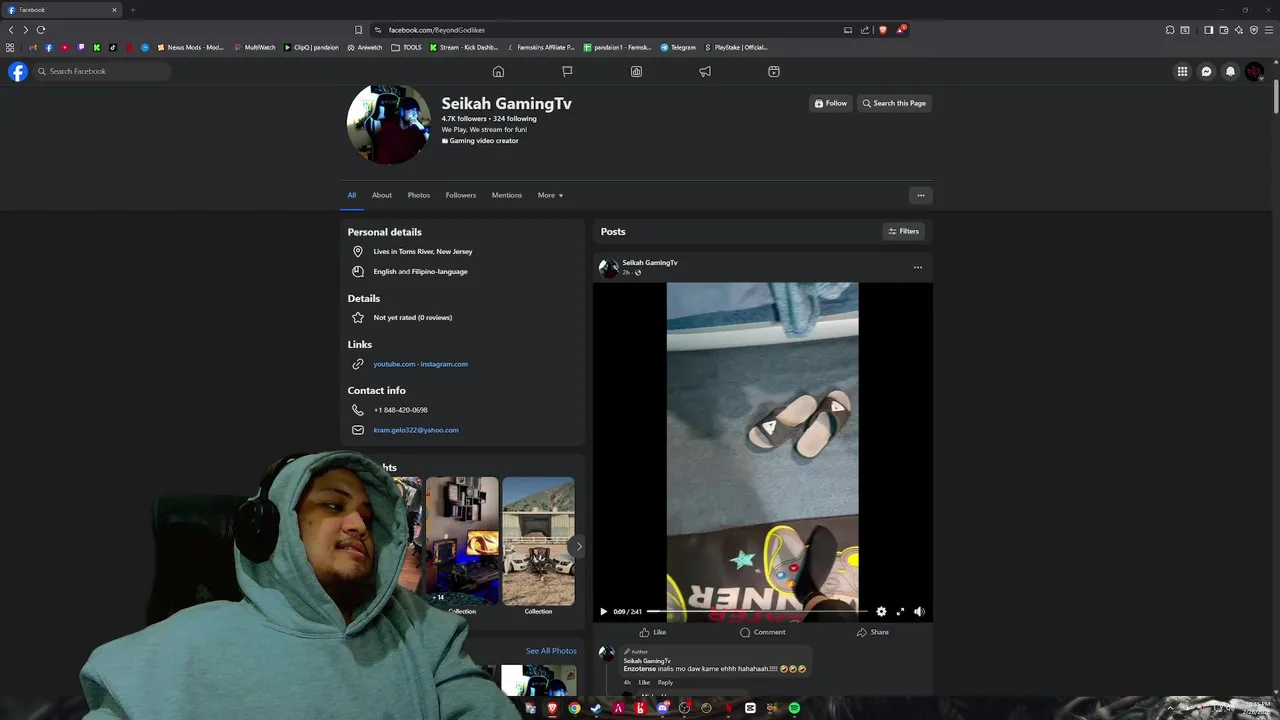Click in Search Facebook field
This screenshot has width=1280, height=720.
[x=101, y=71]
